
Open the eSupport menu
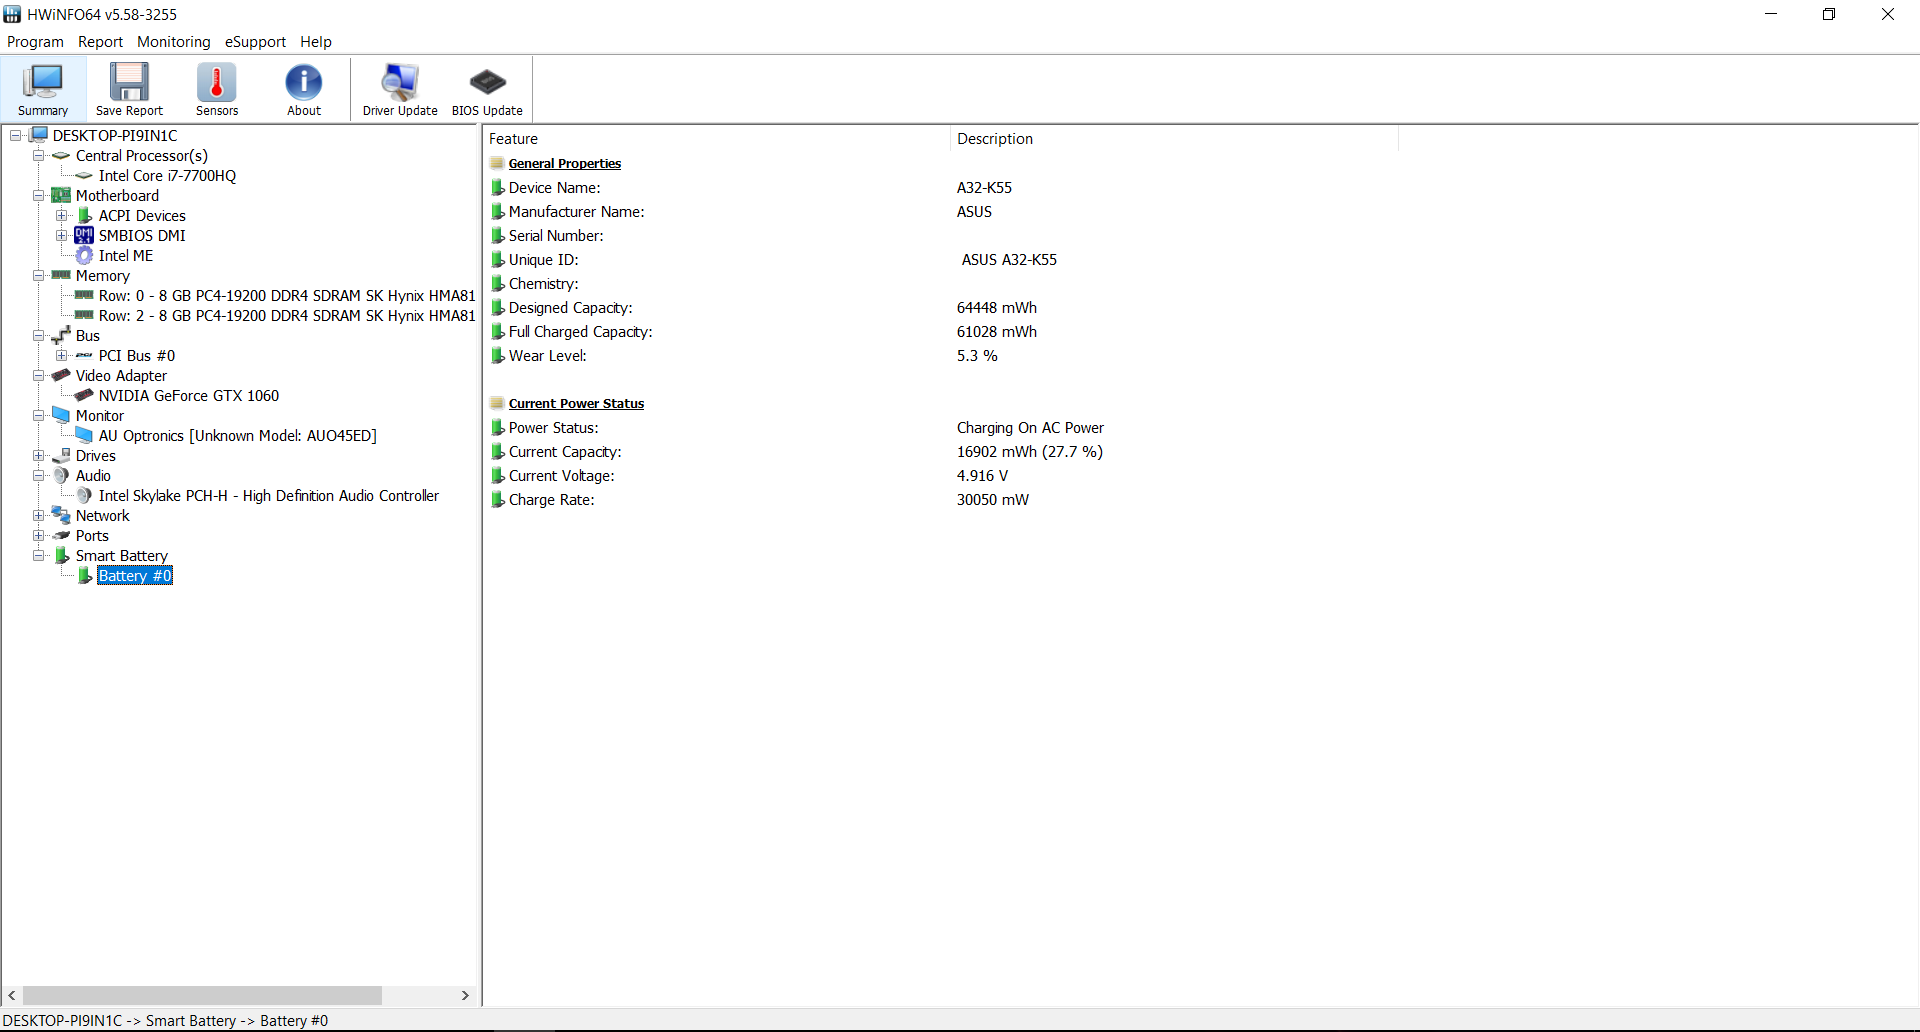pos(255,42)
